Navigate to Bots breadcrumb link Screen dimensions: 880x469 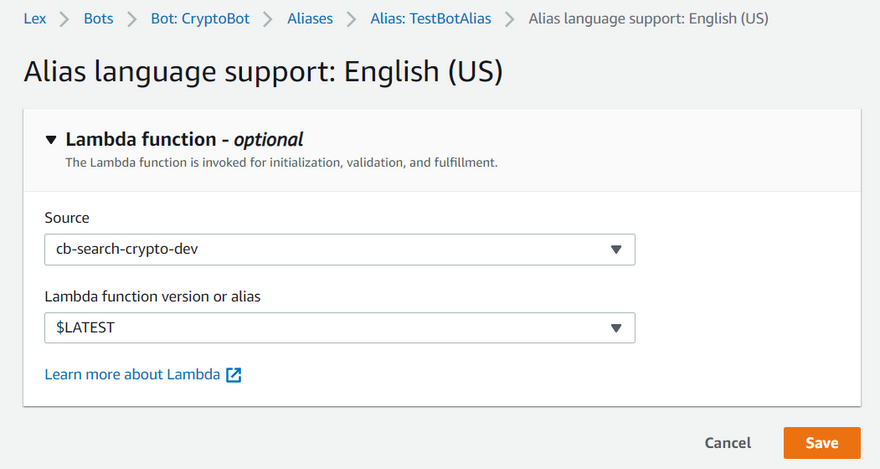(99, 19)
